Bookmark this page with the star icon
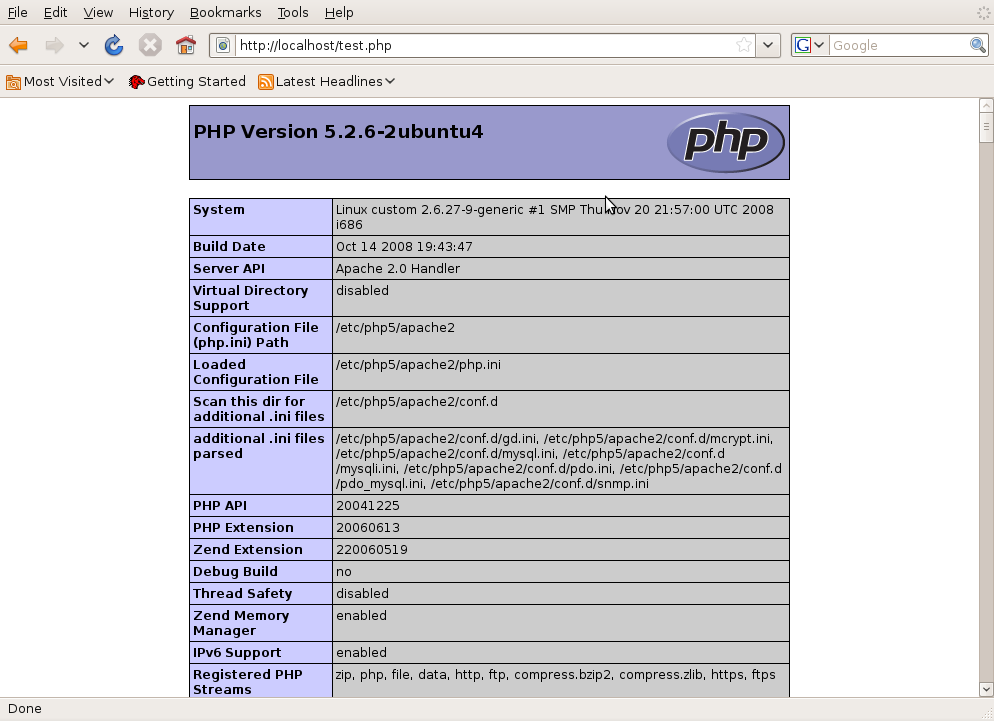 [x=744, y=45]
